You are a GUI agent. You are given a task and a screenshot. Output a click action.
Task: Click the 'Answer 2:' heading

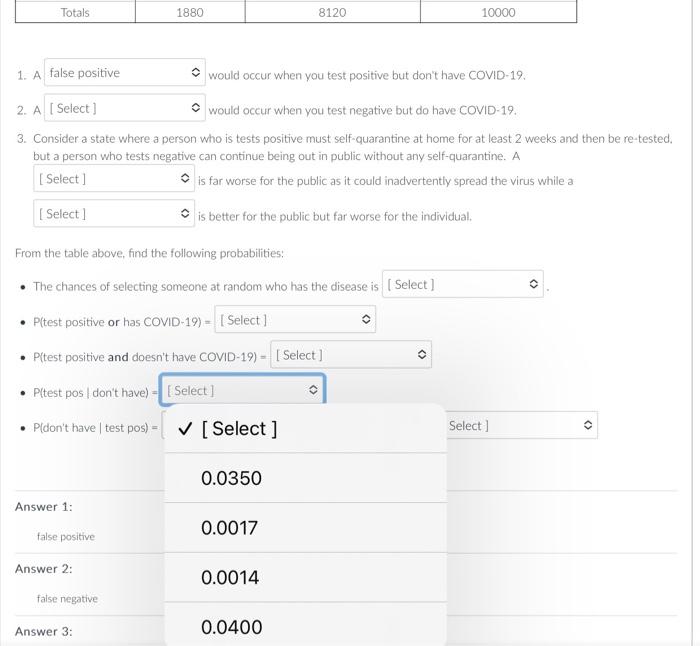44,569
